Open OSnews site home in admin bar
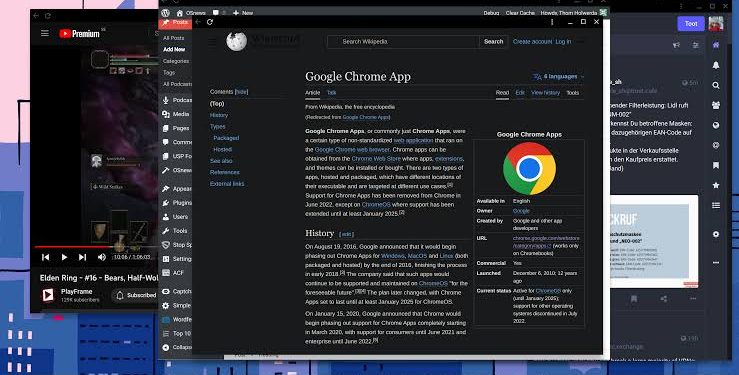The height and width of the screenshot is (375, 739). (191, 13)
